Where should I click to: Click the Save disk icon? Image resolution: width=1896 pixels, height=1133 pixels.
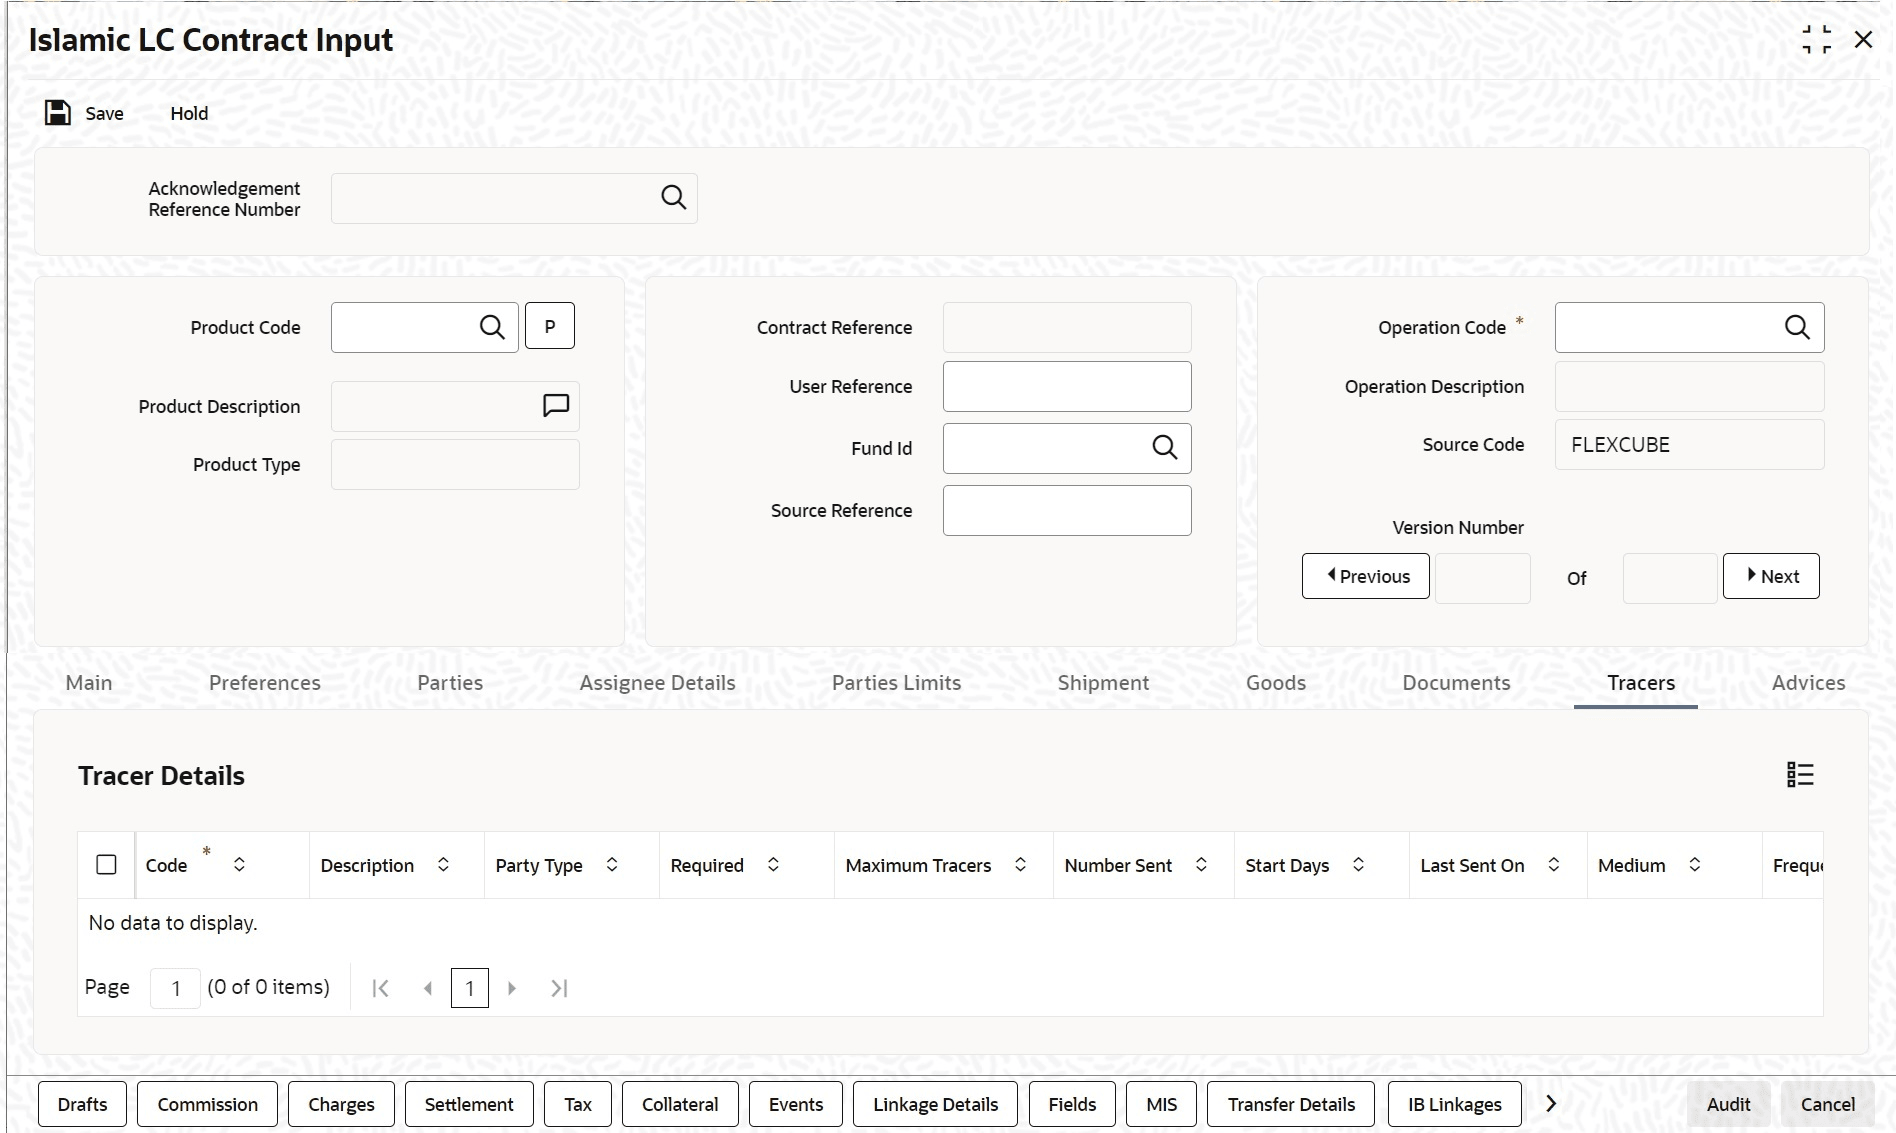click(58, 113)
